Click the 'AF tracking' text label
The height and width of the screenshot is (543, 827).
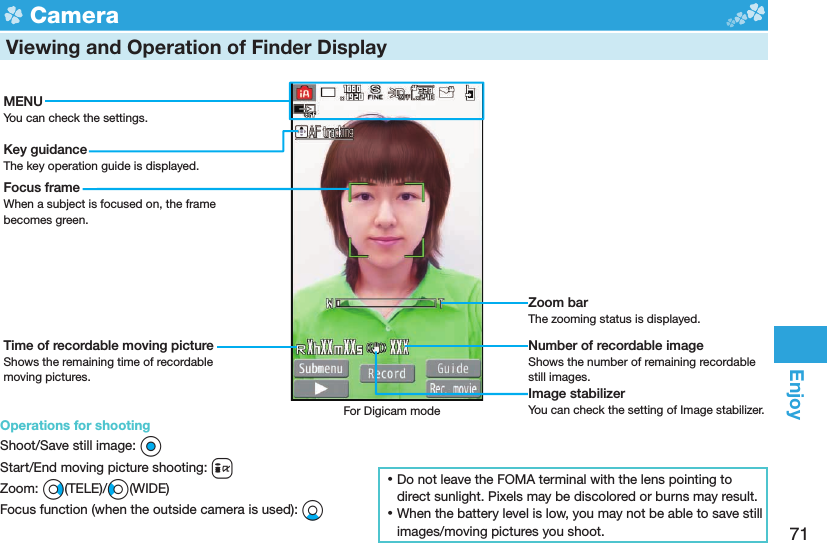(331, 131)
